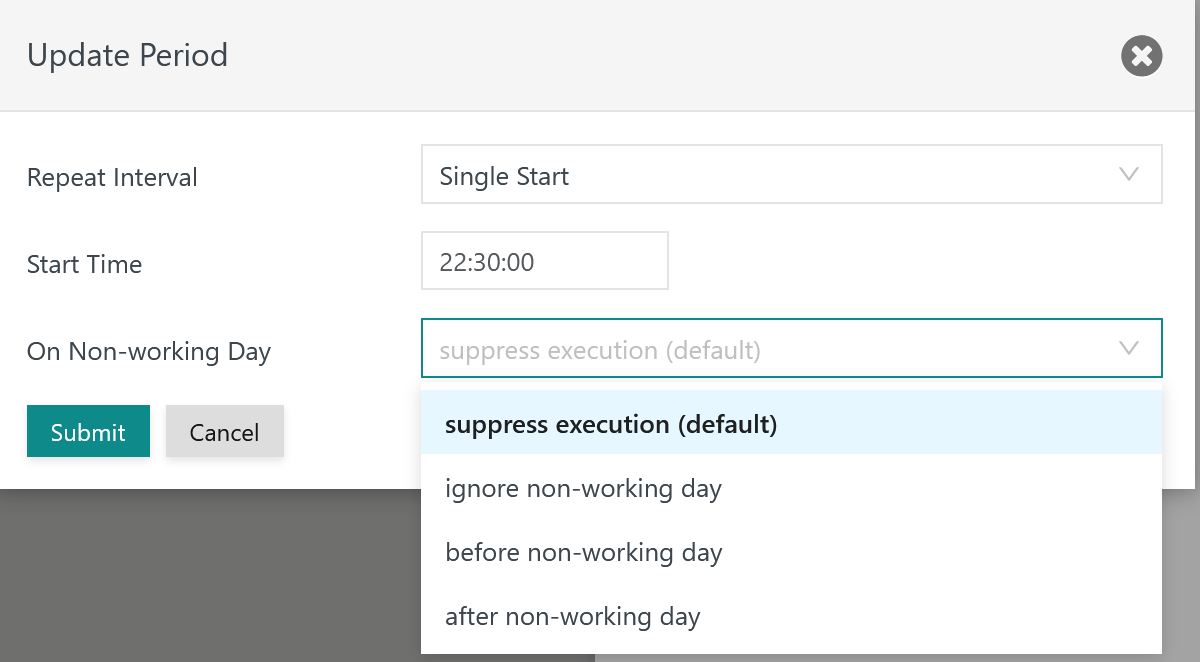Select suppress execution (default) option

pyautogui.click(x=792, y=423)
